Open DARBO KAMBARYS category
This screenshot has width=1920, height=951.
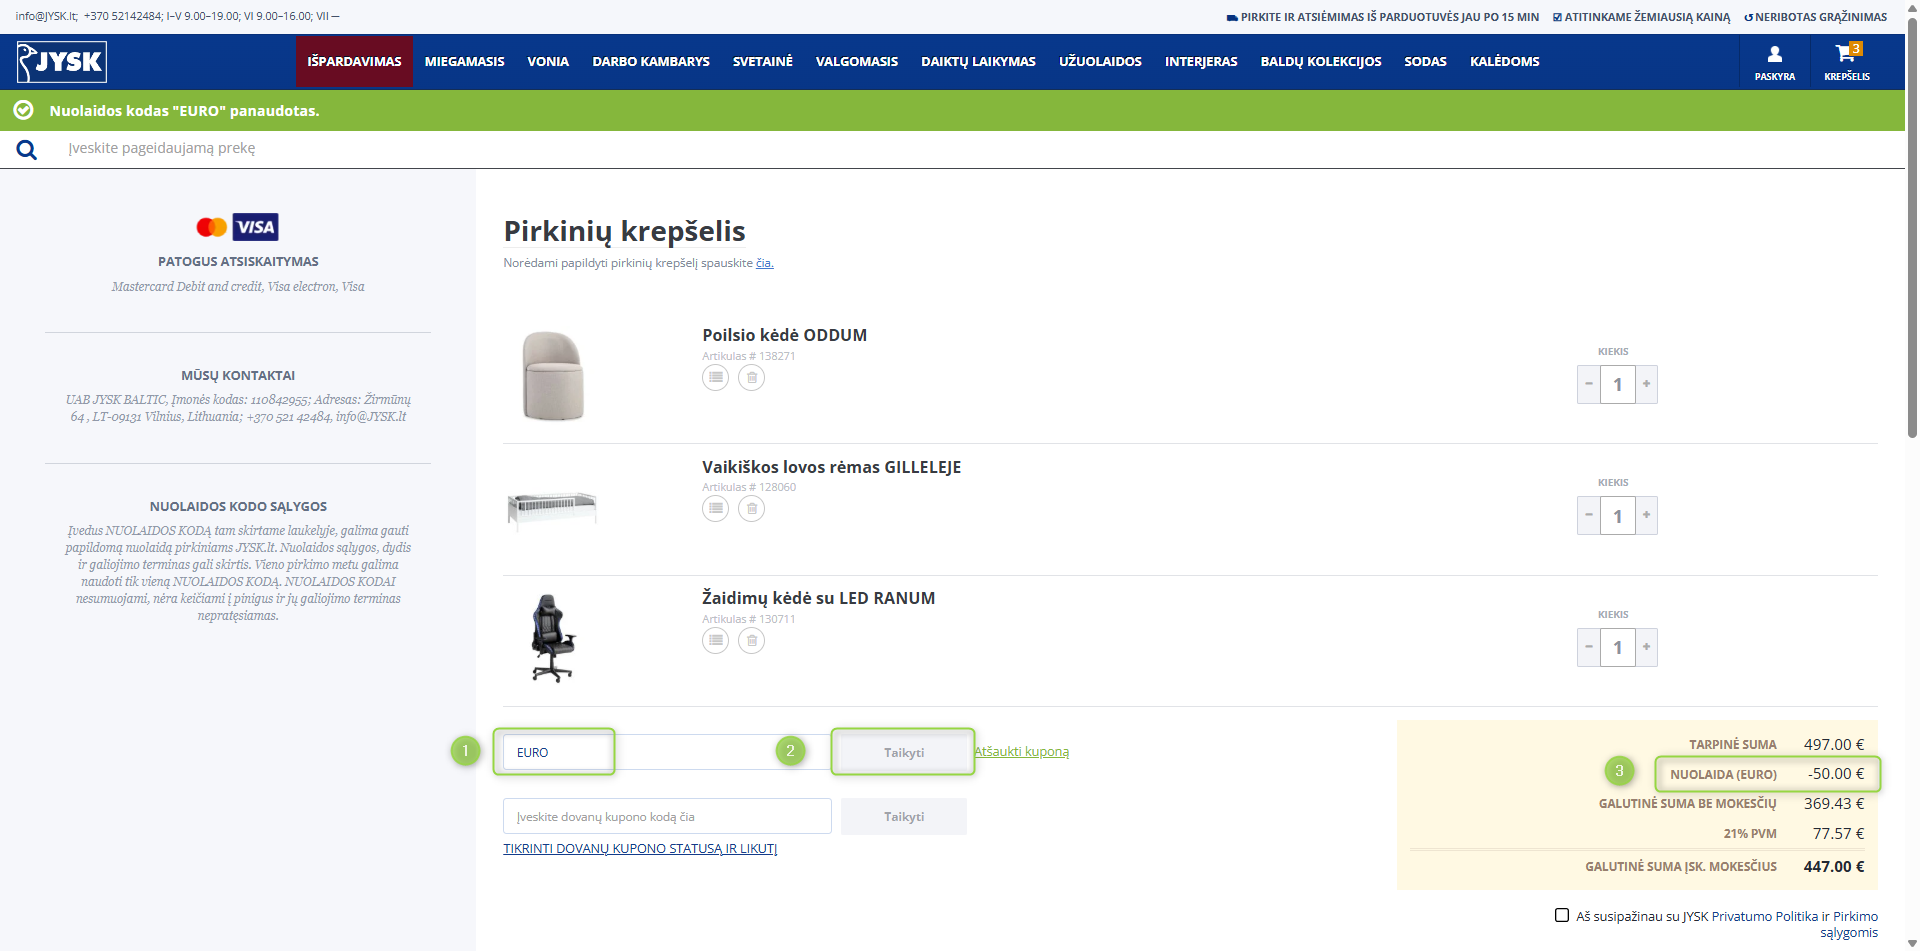651,62
